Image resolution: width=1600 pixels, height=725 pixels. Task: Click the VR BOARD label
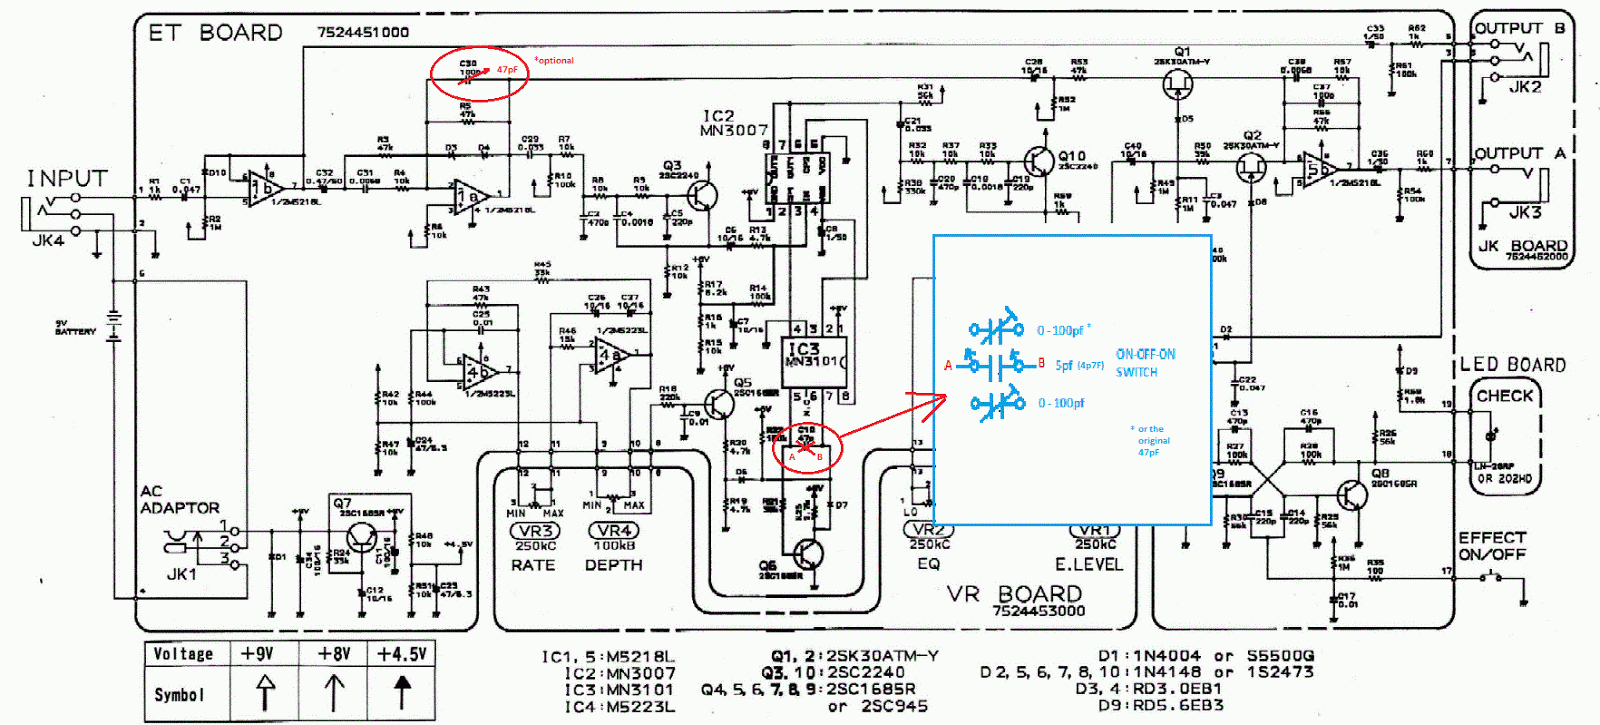click(1014, 594)
